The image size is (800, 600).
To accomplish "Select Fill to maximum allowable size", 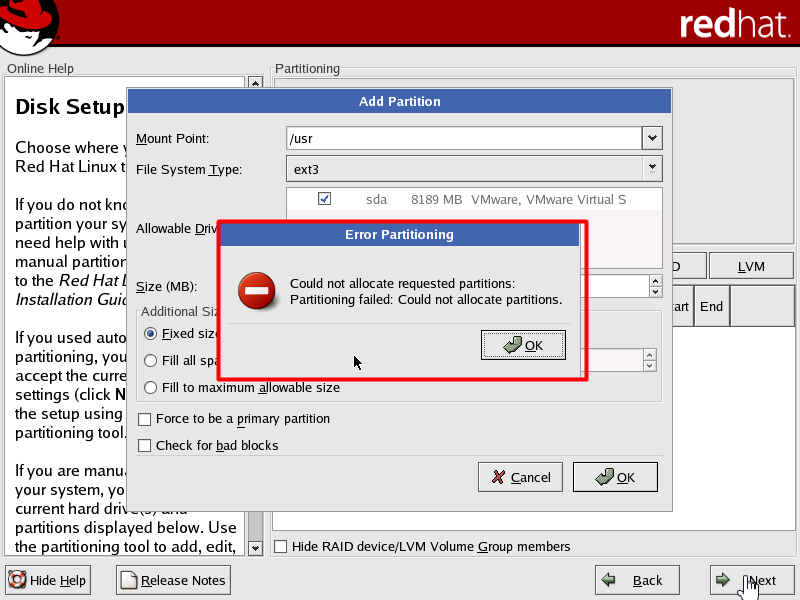I will [x=150, y=388].
